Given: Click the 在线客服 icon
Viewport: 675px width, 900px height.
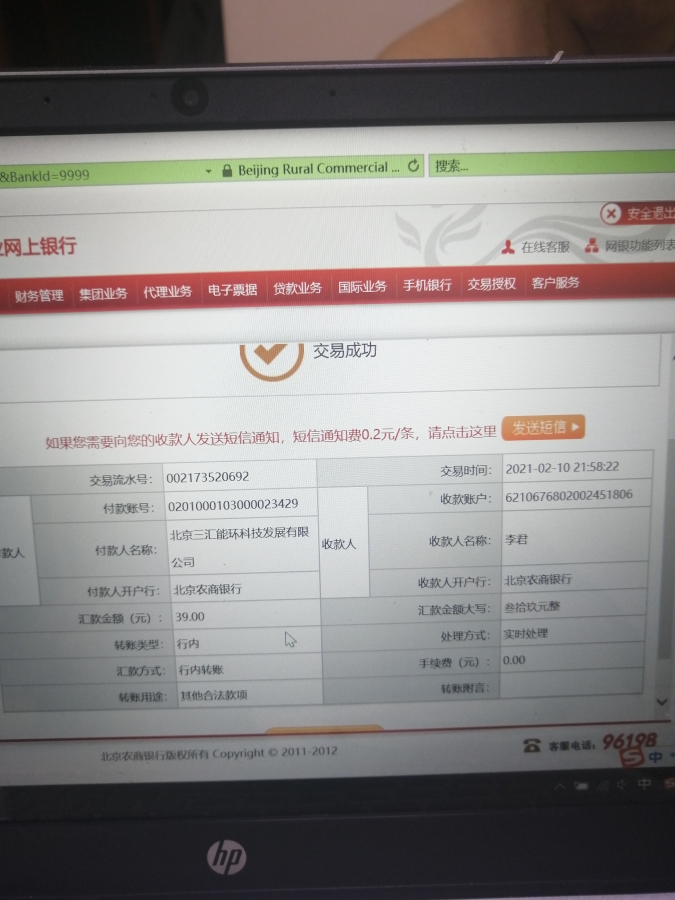Looking at the screenshot, I should click(508, 247).
